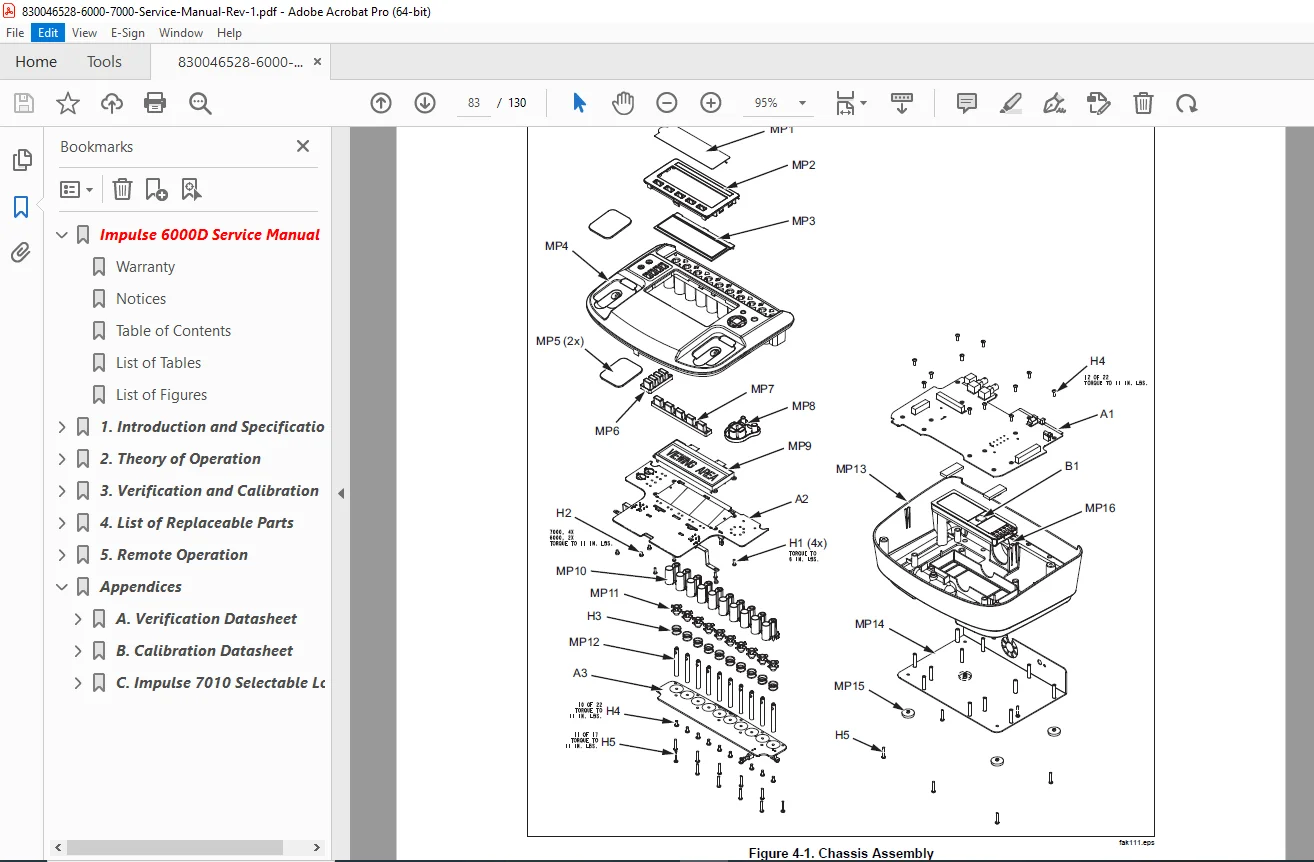1314x862 pixels.
Task: Open the View menu
Action: click(x=84, y=32)
